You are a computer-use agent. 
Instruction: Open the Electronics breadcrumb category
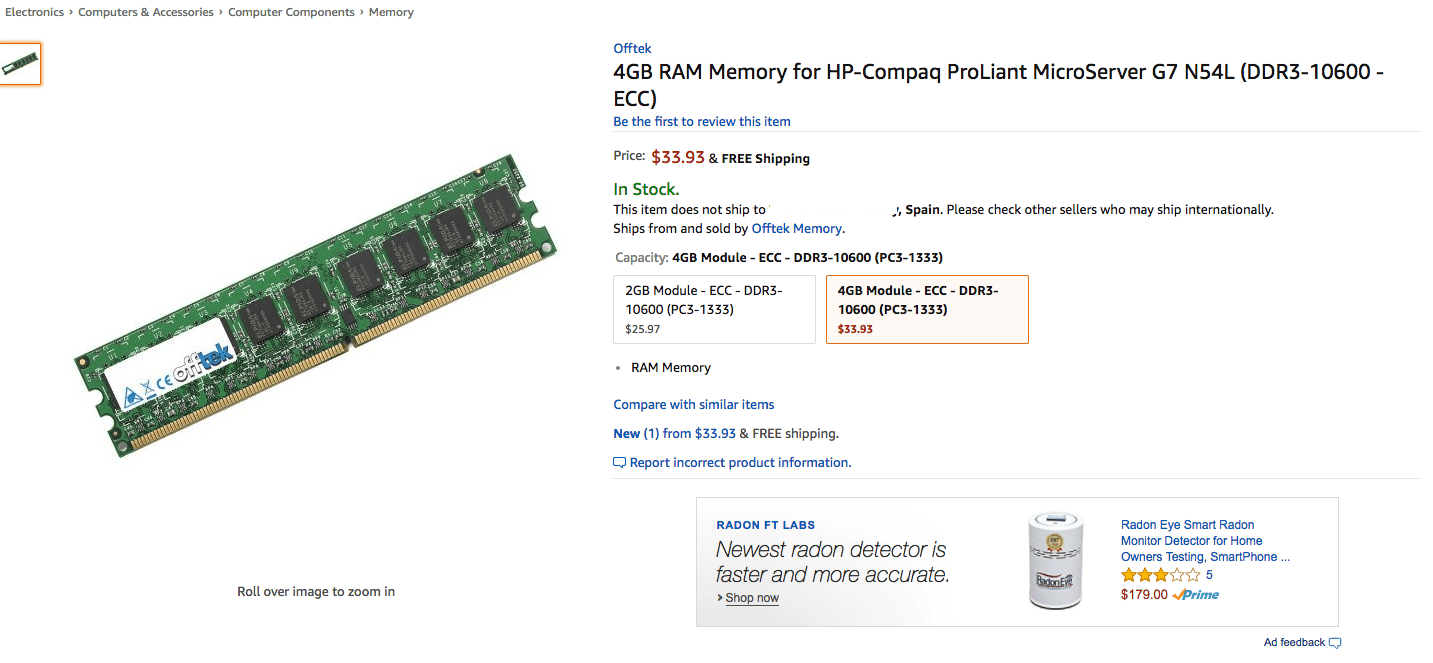pos(34,12)
